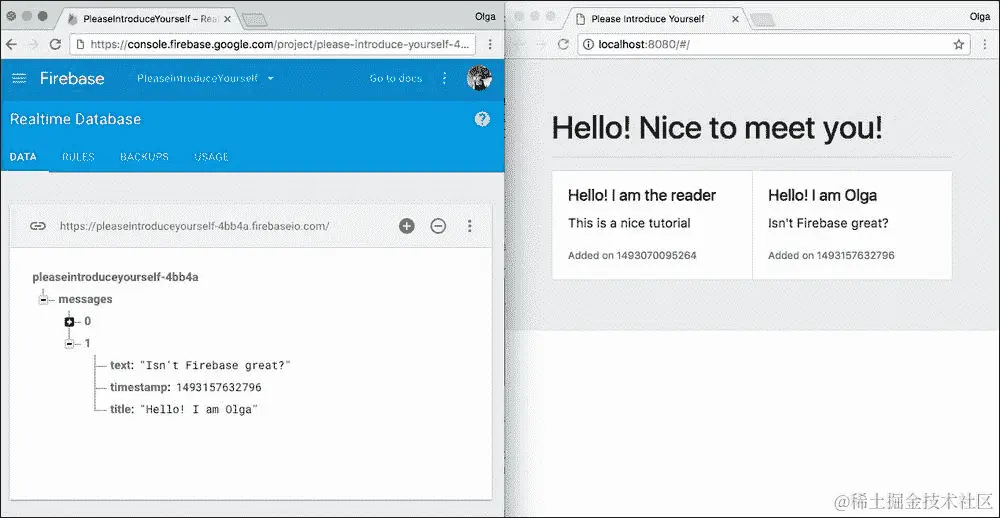The width and height of the screenshot is (1000, 518).
Task: Click Added on 1493157632796 card text
Action: pos(832,256)
